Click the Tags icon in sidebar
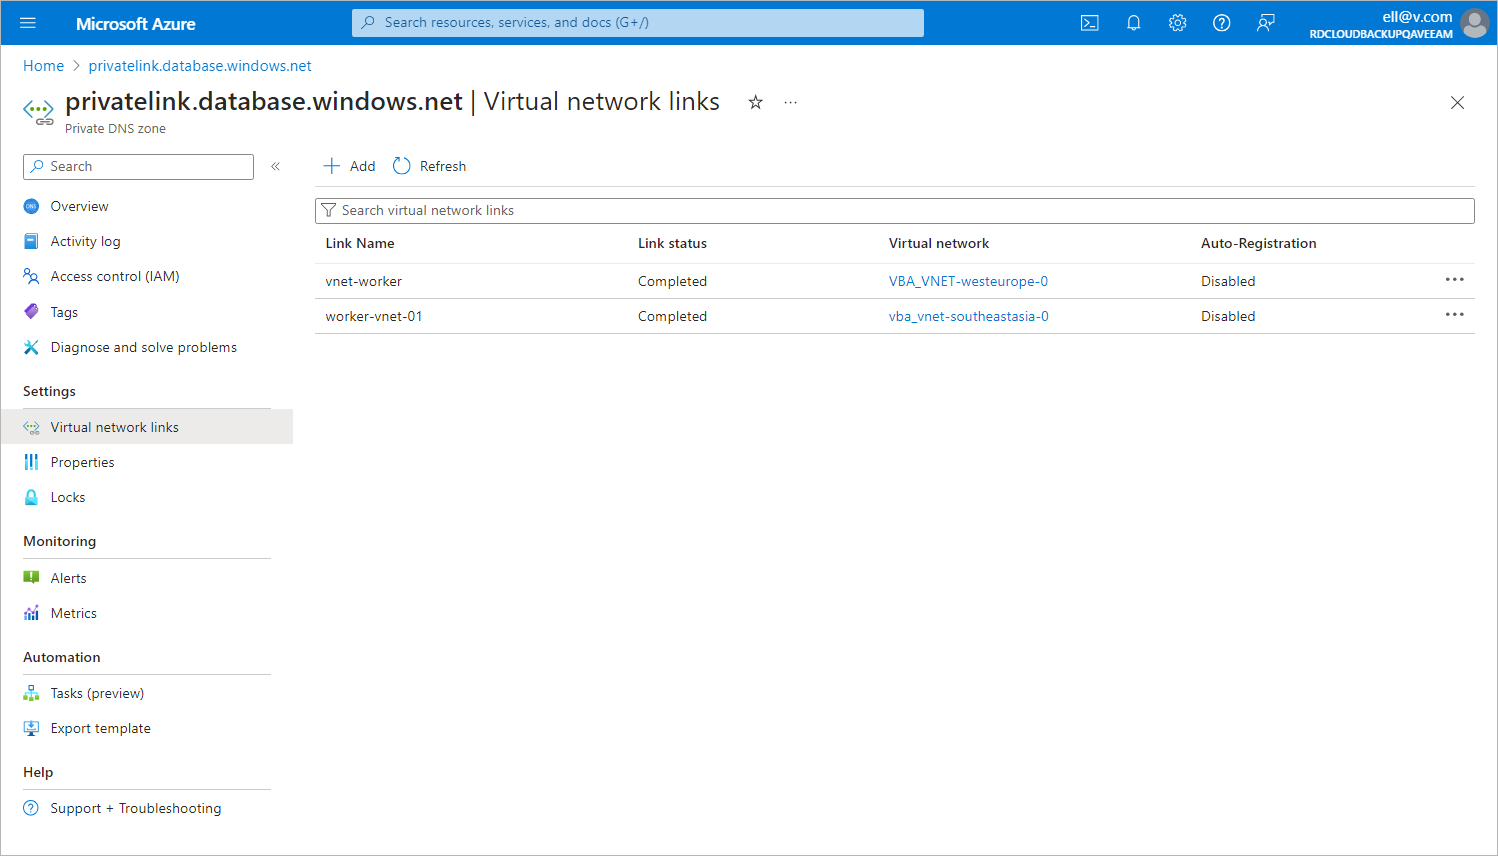 point(31,312)
